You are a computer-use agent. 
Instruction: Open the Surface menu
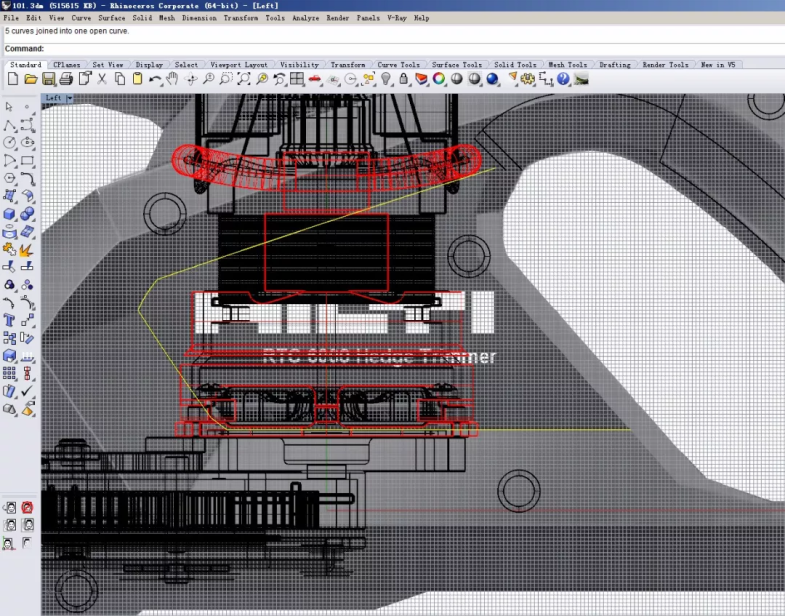111,18
